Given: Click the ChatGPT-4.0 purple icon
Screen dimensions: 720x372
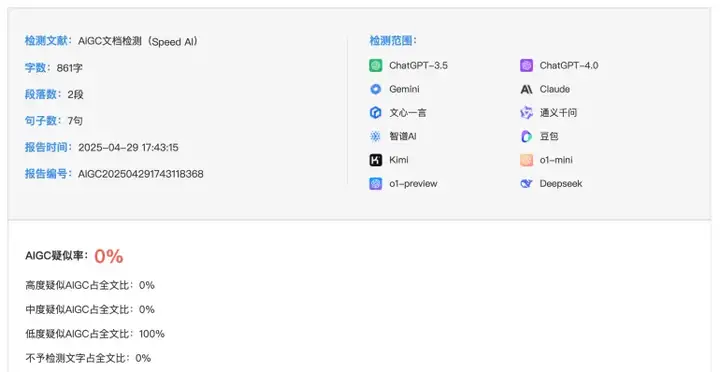Looking at the screenshot, I should [x=526, y=65].
